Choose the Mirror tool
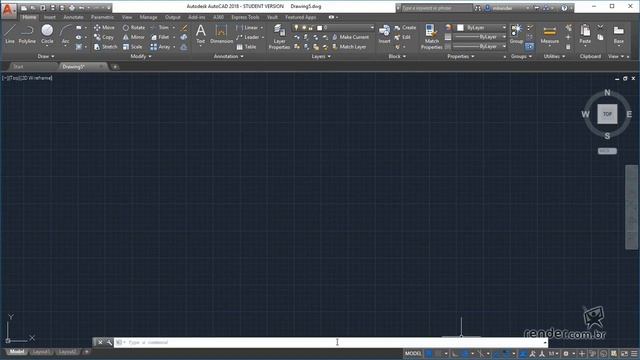The width and height of the screenshot is (640, 360). [133, 37]
